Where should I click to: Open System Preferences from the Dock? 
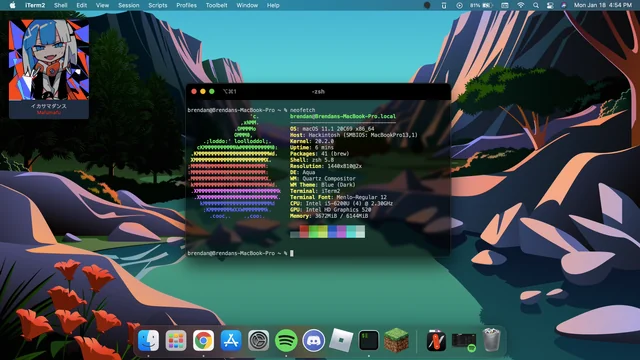point(258,340)
